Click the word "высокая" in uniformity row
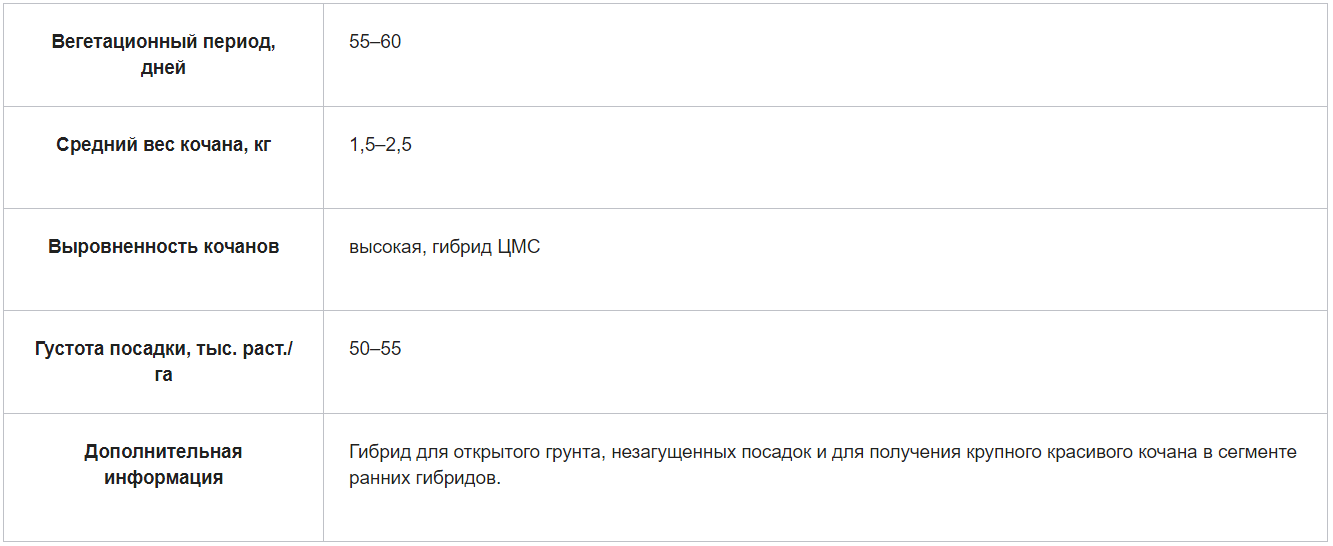The image size is (1333, 546). pos(385,247)
